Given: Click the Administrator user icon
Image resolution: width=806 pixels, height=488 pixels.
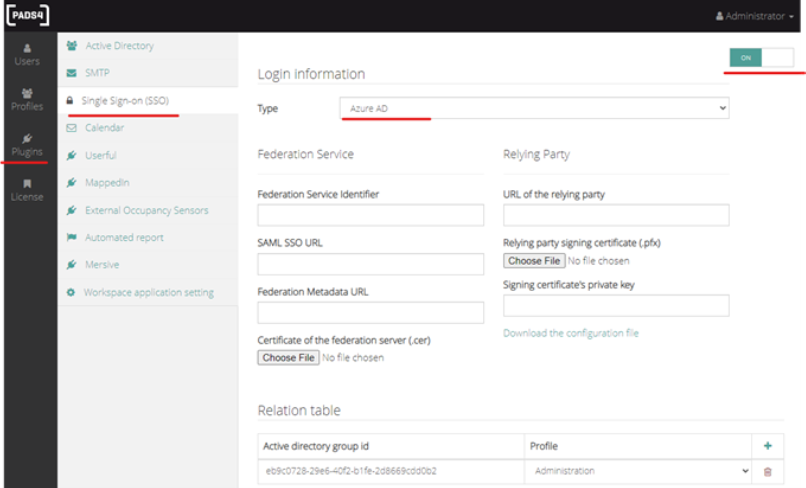Looking at the screenshot, I should (720, 16).
